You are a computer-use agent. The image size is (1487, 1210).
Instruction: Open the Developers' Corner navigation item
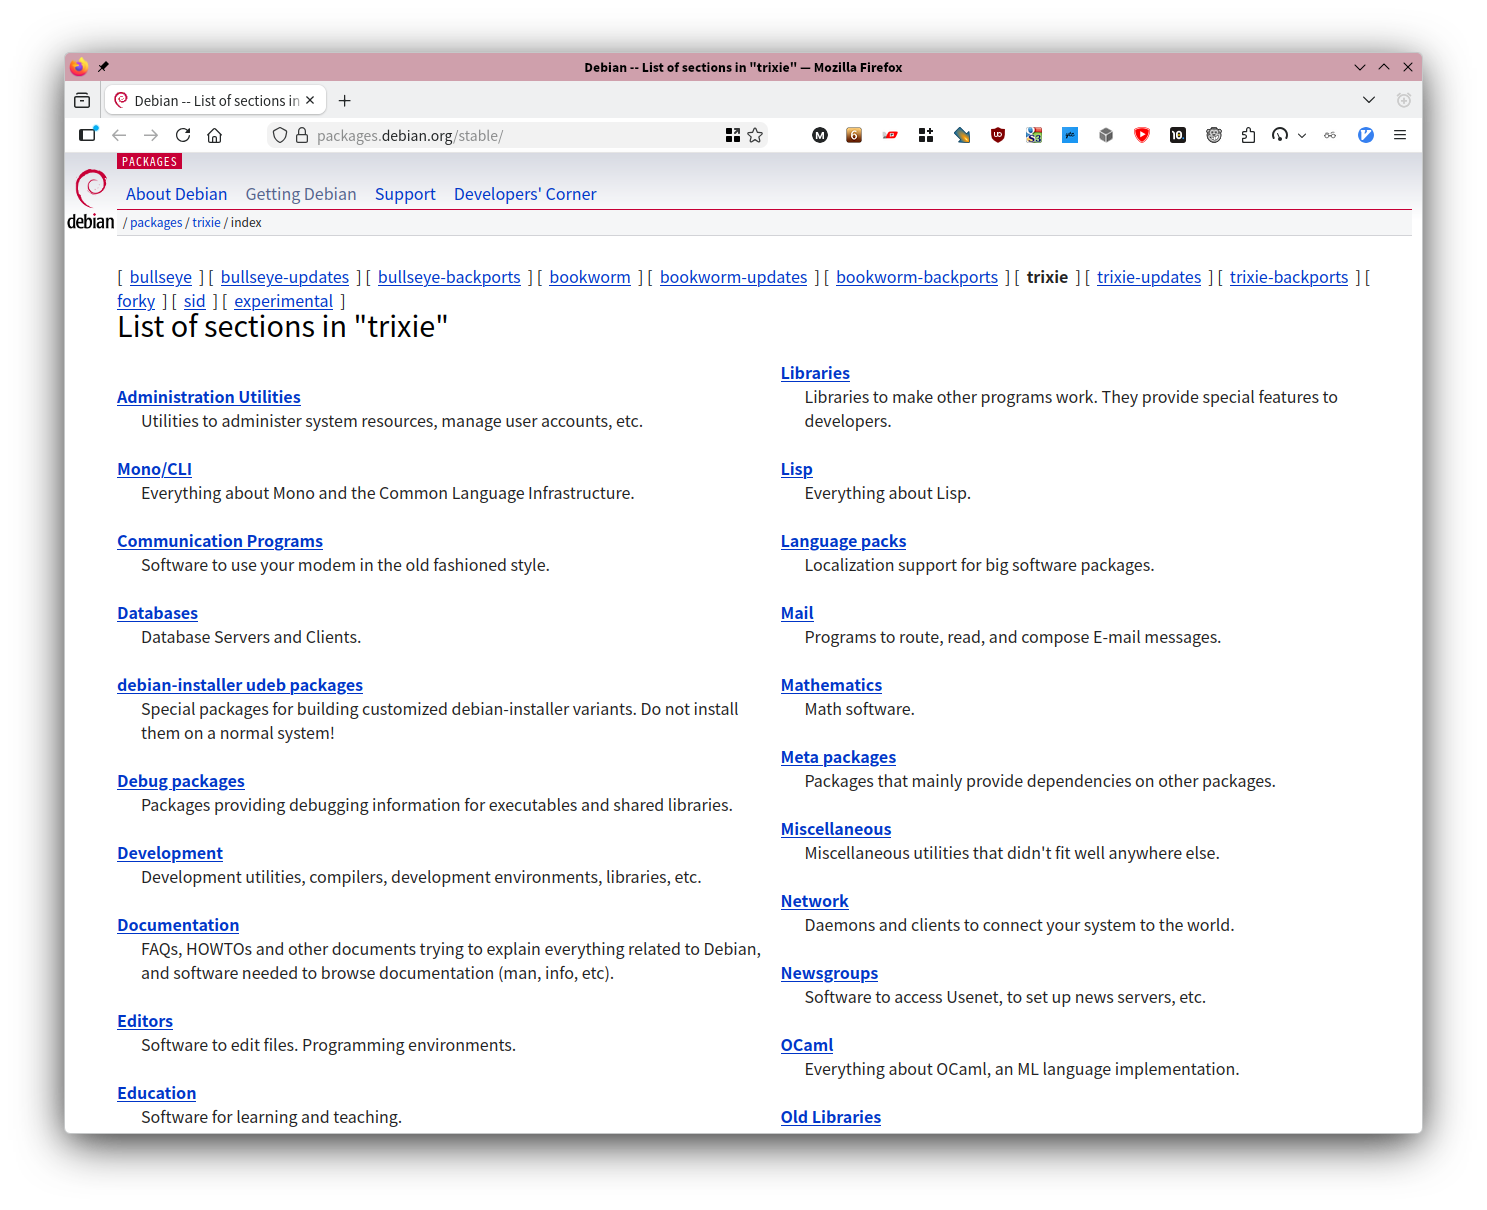(x=525, y=194)
